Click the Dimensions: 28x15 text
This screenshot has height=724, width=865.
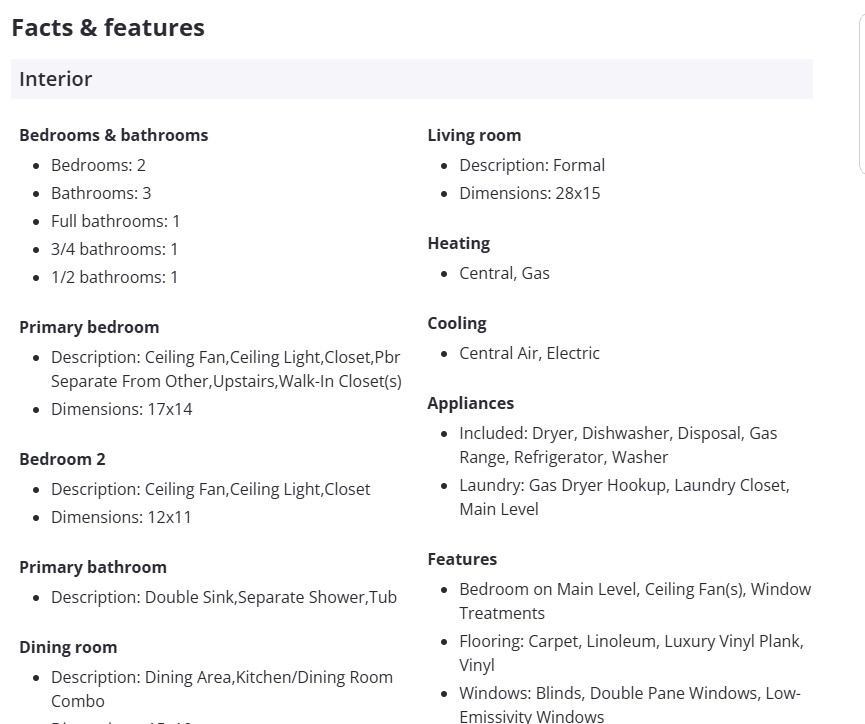click(x=529, y=193)
